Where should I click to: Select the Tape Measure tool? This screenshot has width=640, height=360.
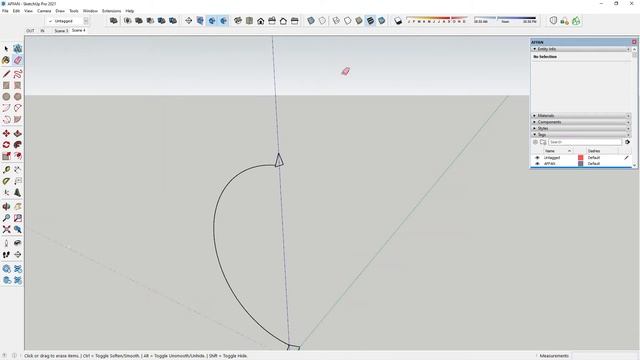[6, 169]
